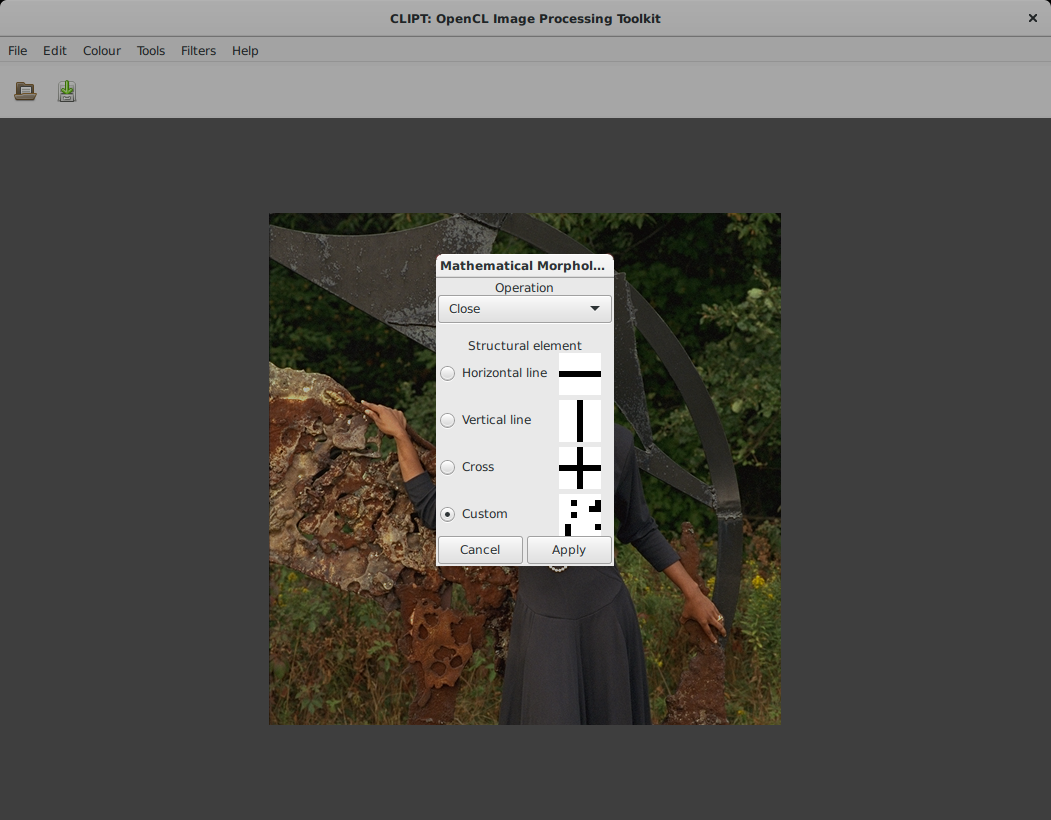1051x820 pixels.
Task: Expand the Operation dropdown showing Close
Action: coord(524,309)
